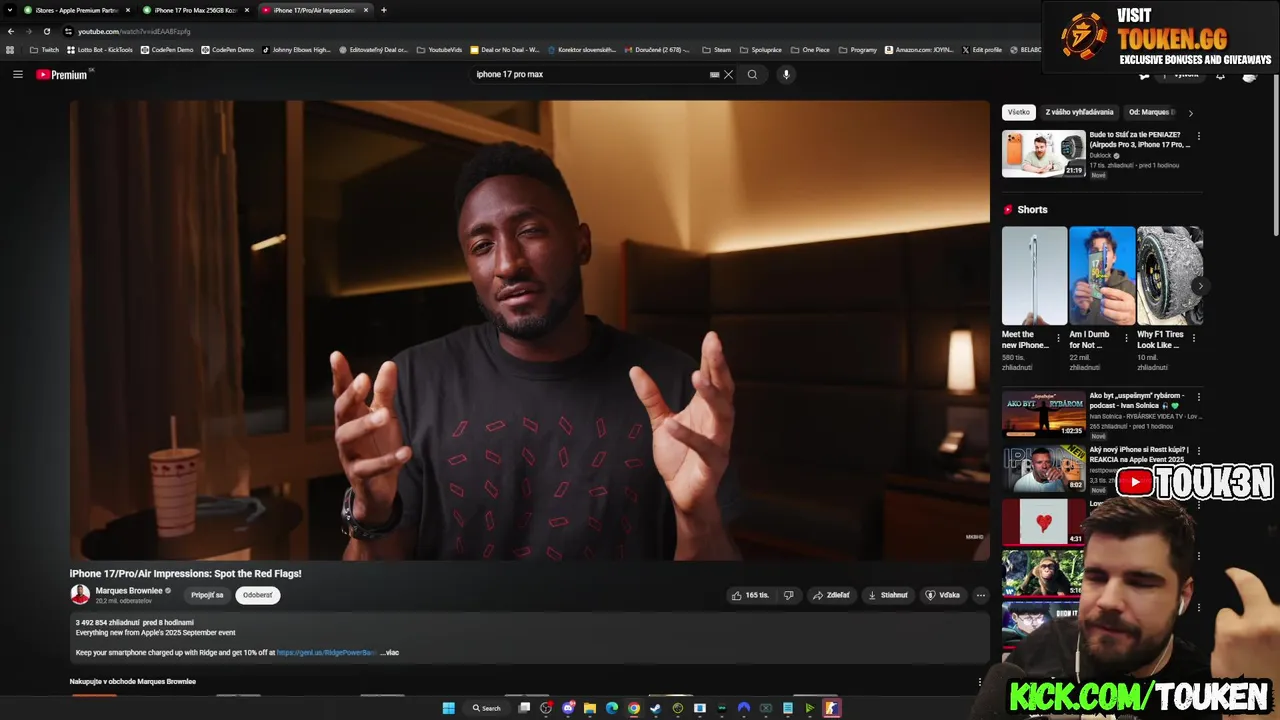Expand description with '...viac'
Screen dimensions: 1280x720
(x=390, y=652)
